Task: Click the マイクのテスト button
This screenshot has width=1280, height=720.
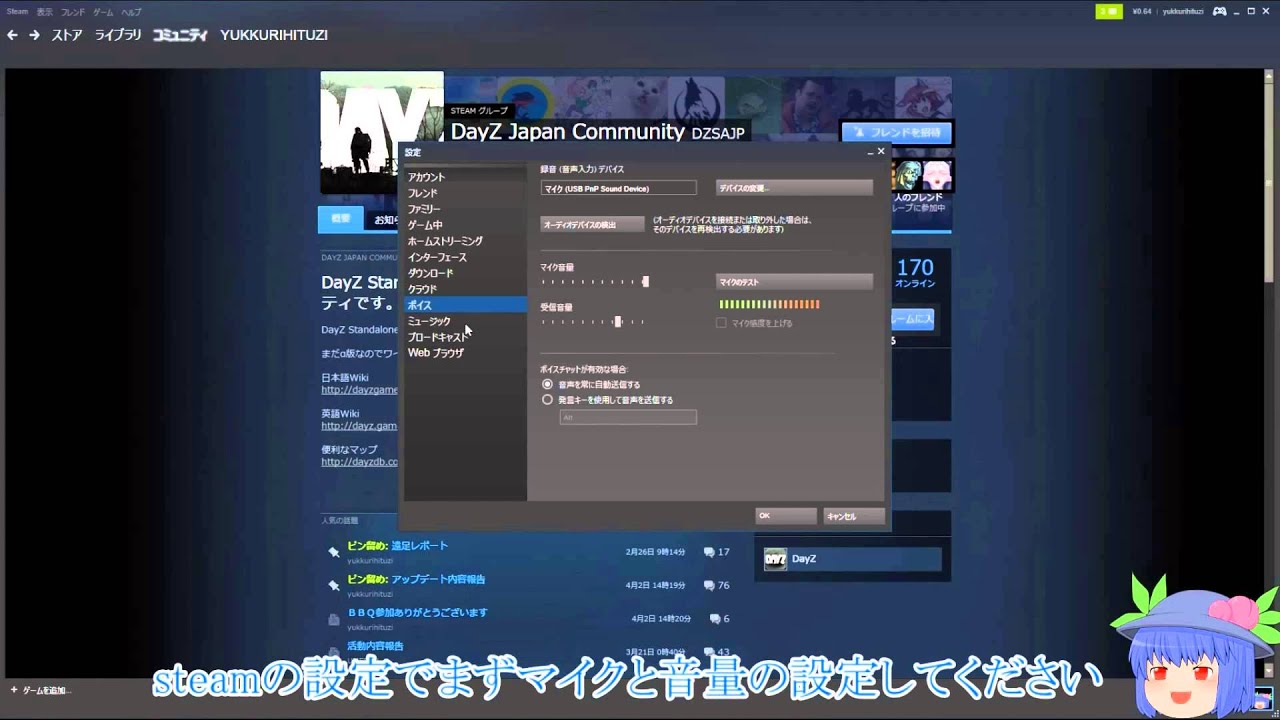Action: click(795, 282)
